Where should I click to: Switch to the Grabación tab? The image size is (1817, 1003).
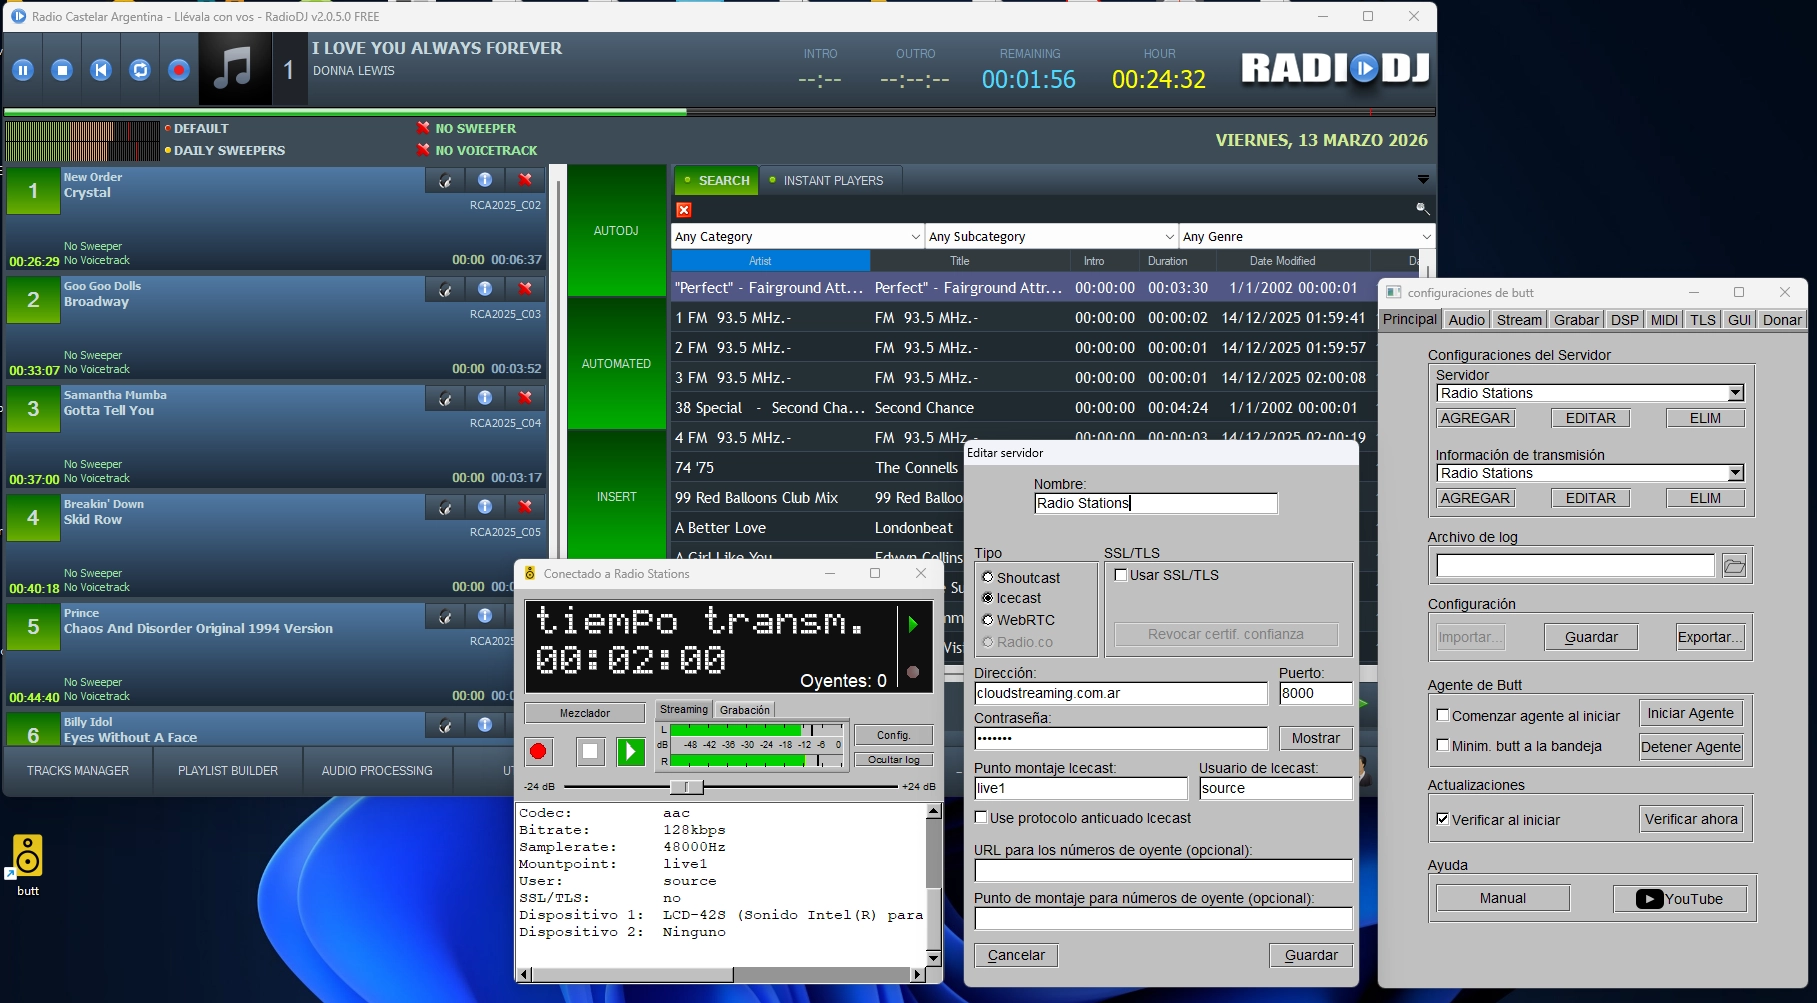point(745,710)
